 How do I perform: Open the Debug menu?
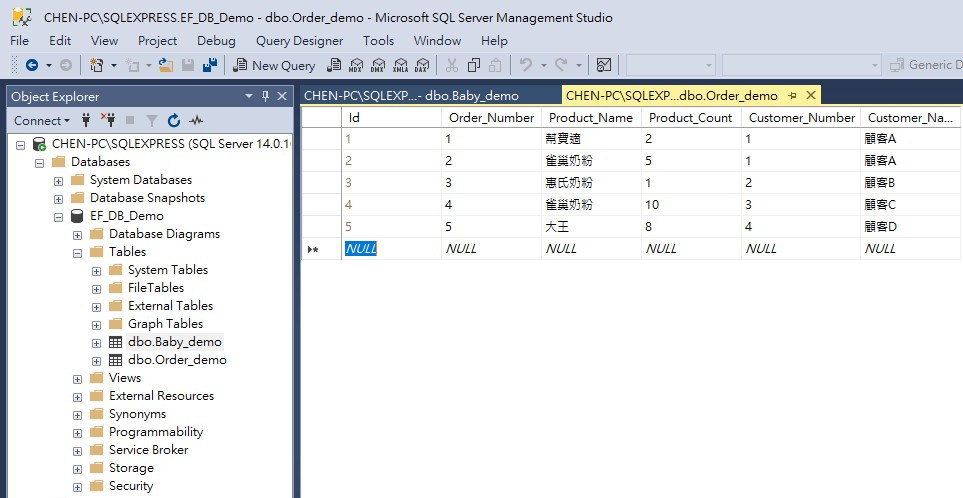[216, 41]
